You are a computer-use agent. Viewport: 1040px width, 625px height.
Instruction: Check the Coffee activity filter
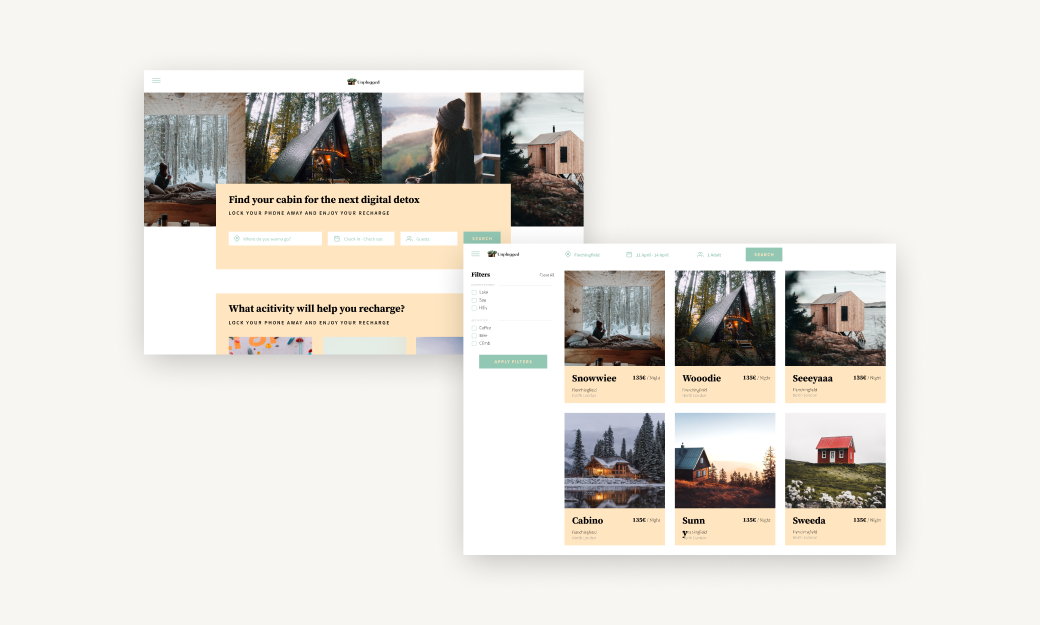coord(474,328)
